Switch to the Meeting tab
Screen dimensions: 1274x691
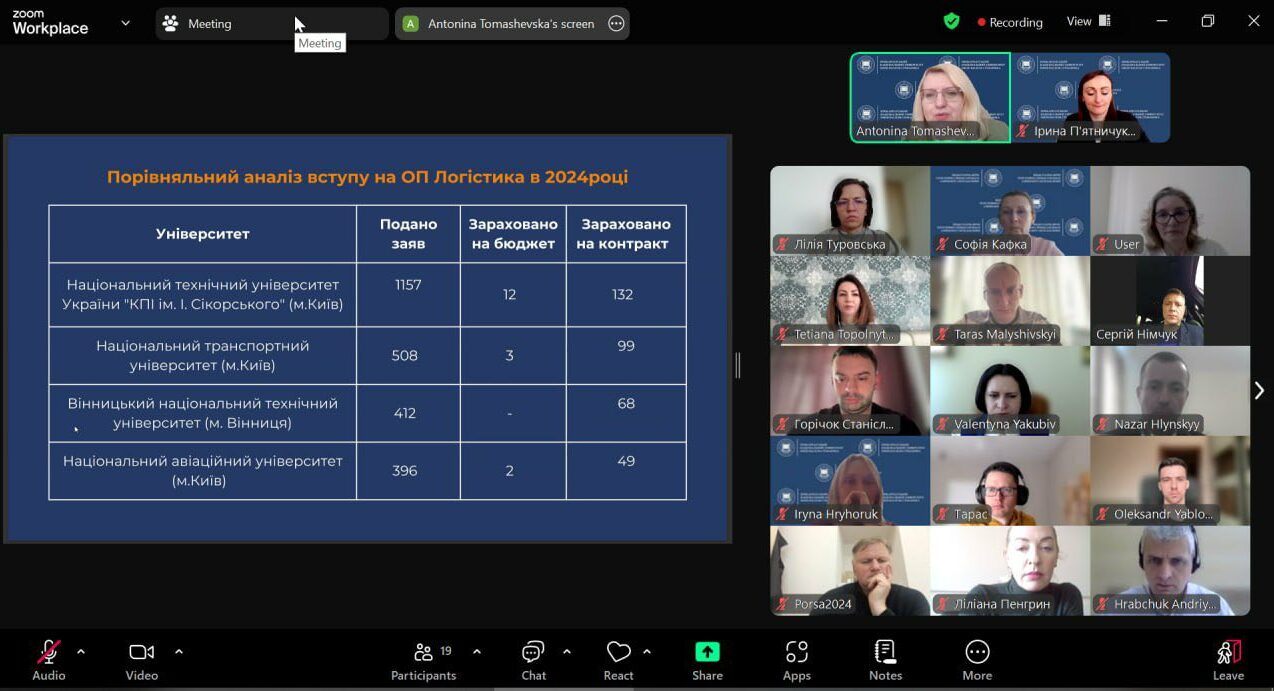coord(210,23)
